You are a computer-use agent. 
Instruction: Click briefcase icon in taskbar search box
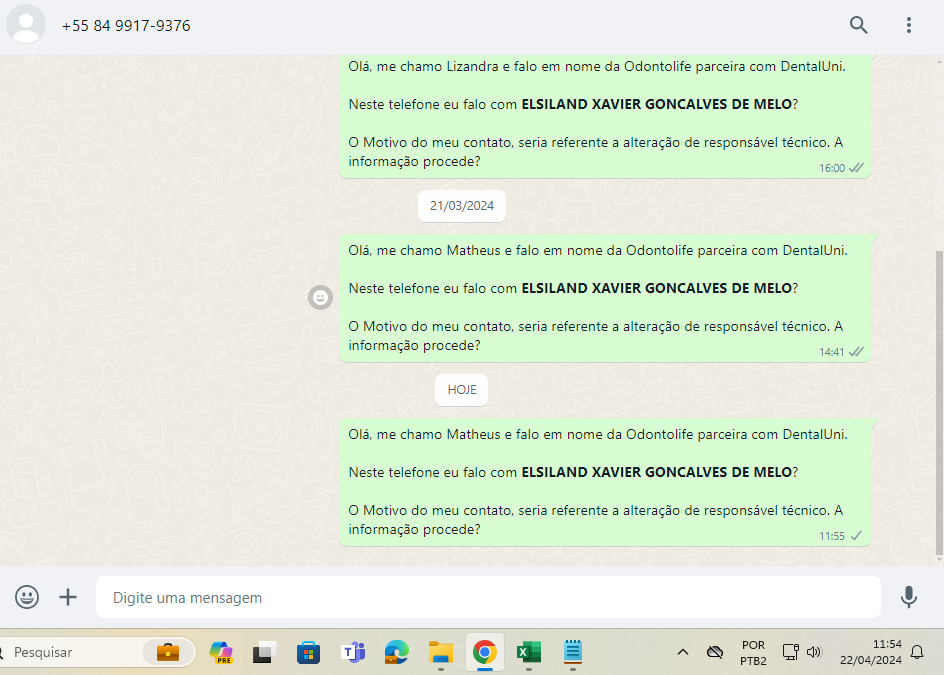coord(167,652)
